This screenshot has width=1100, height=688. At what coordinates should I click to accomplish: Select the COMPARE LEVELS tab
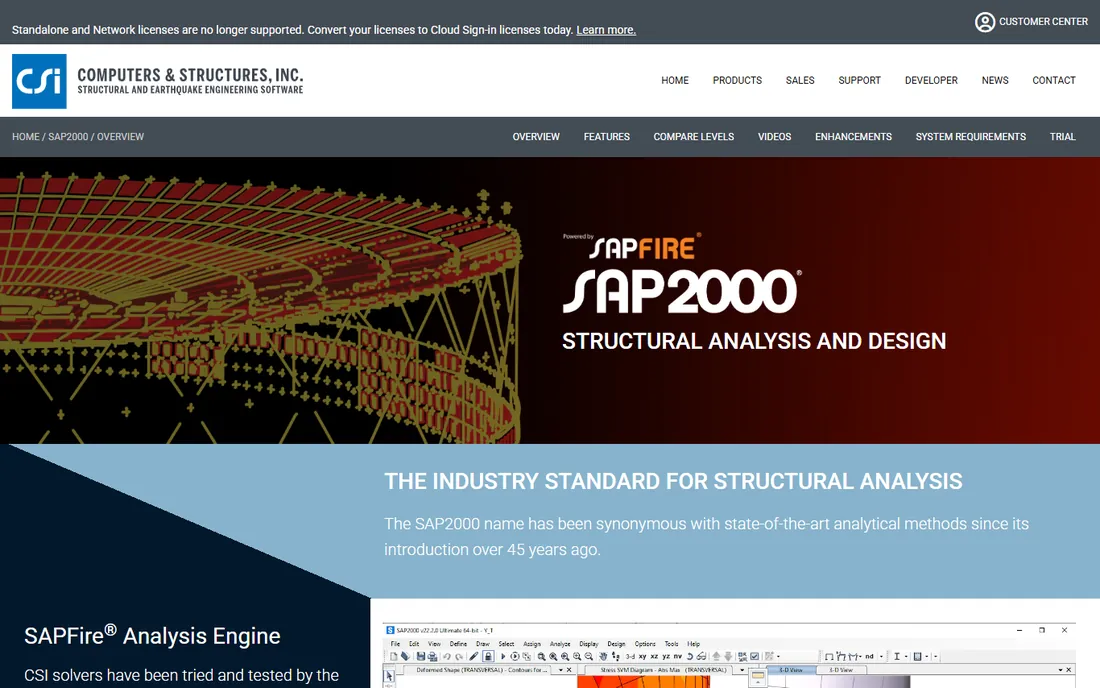694,137
